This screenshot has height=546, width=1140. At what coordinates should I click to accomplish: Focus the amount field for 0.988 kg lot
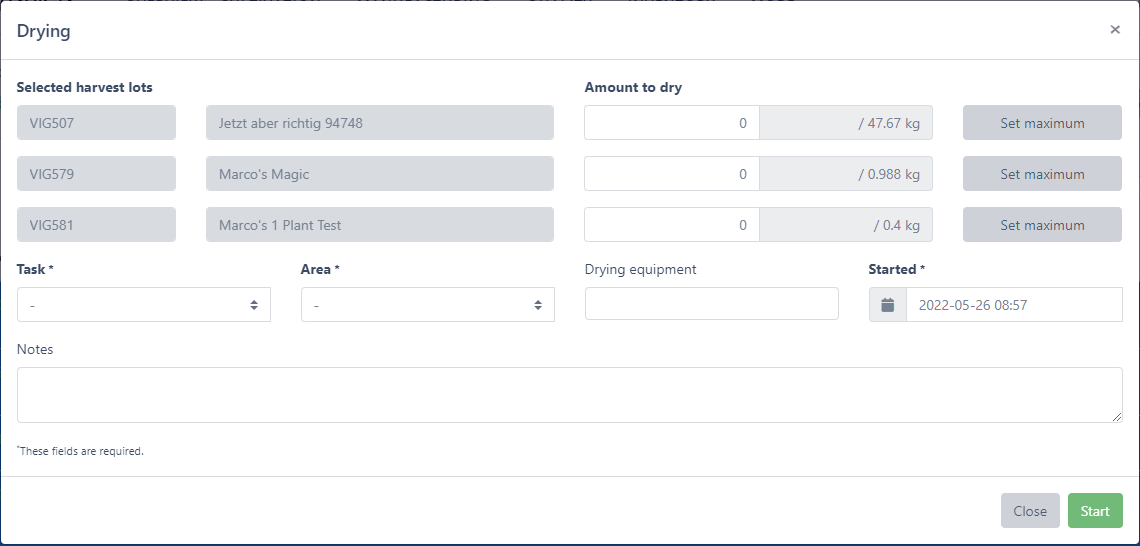pos(672,174)
